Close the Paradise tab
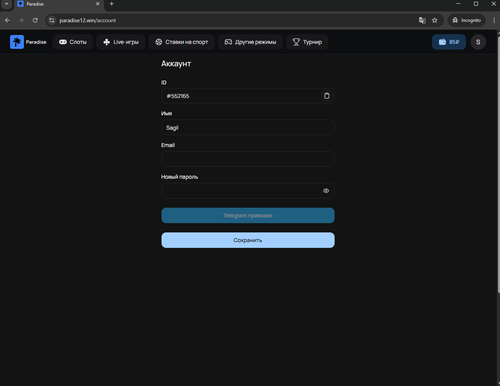Screen dimensions: 500x386 click(98, 4)
